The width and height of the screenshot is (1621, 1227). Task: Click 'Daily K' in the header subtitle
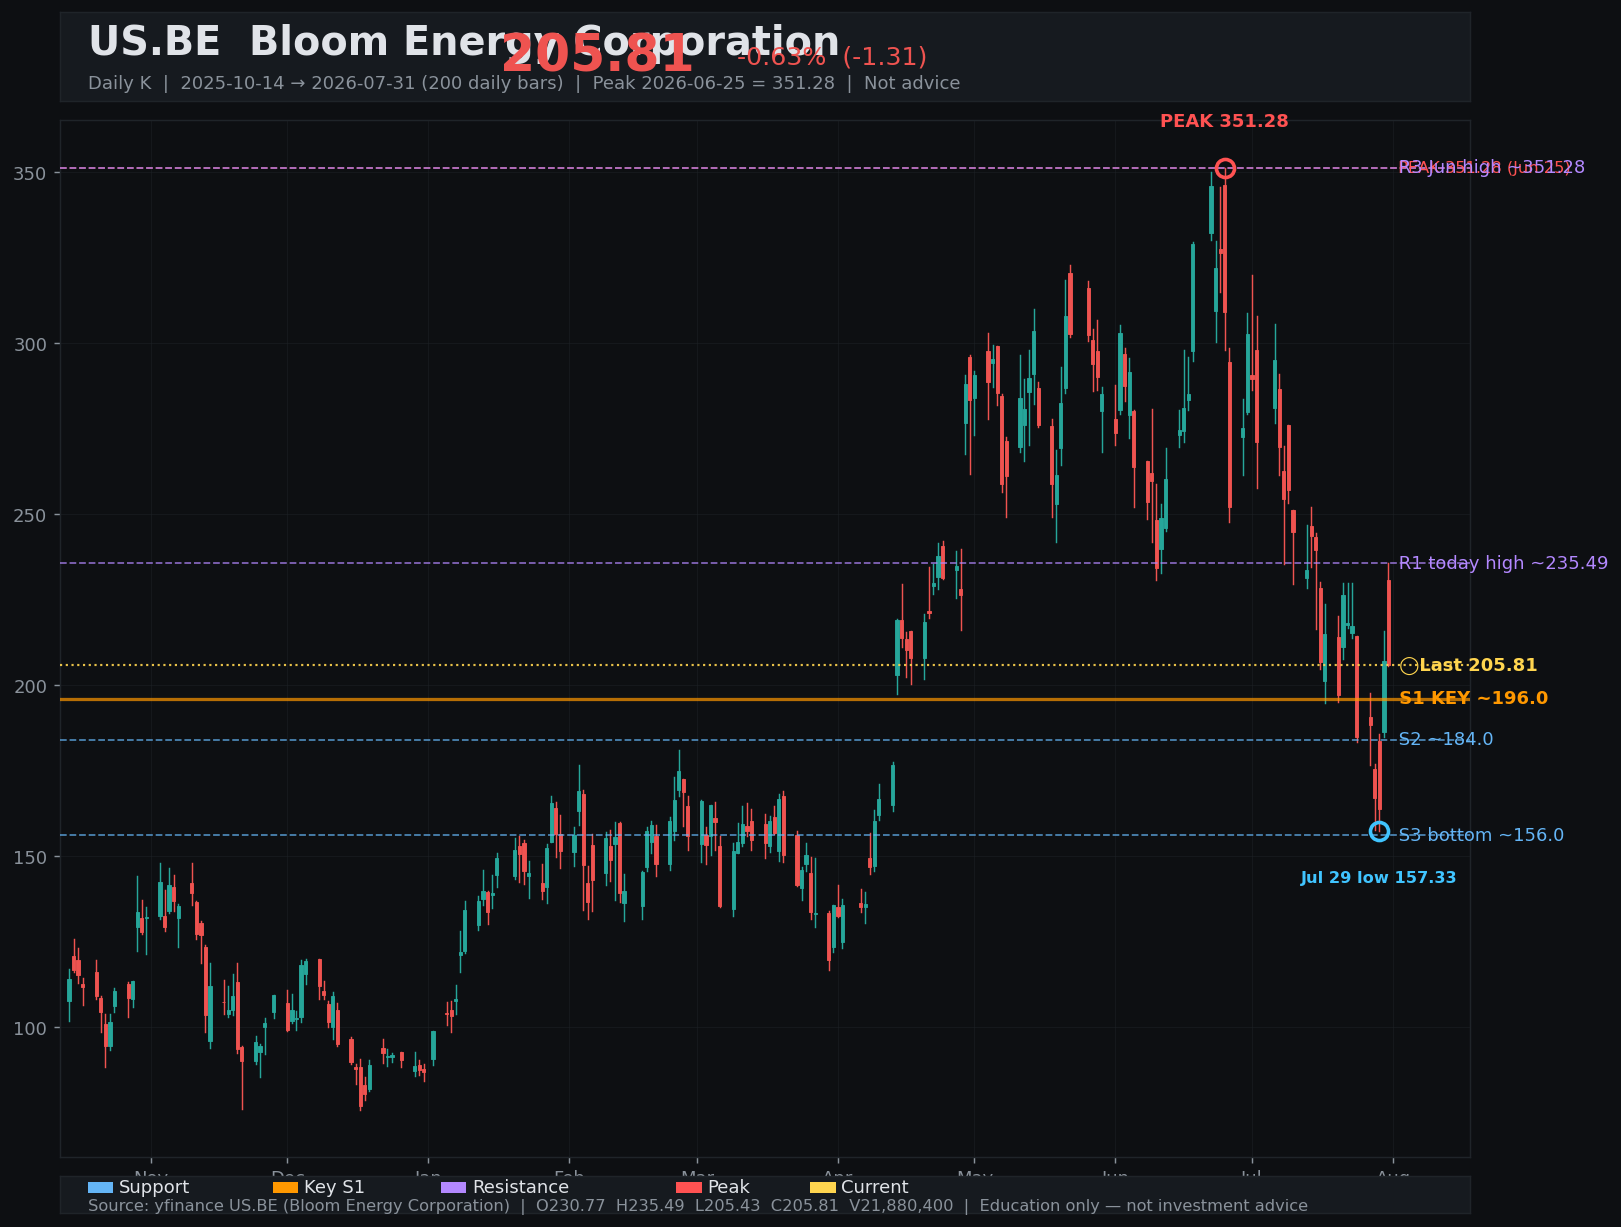[119, 83]
